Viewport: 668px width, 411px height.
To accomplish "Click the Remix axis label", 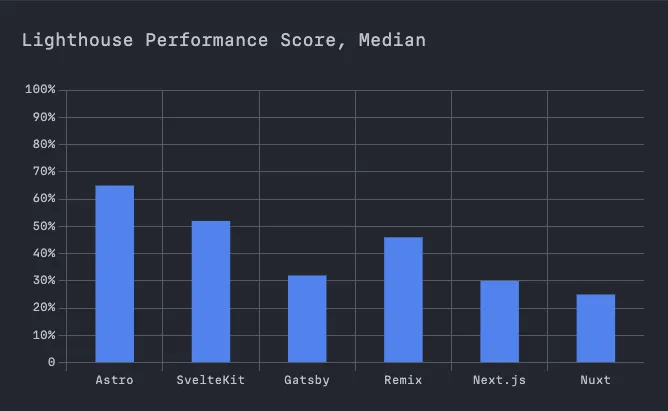I will coord(403,380).
